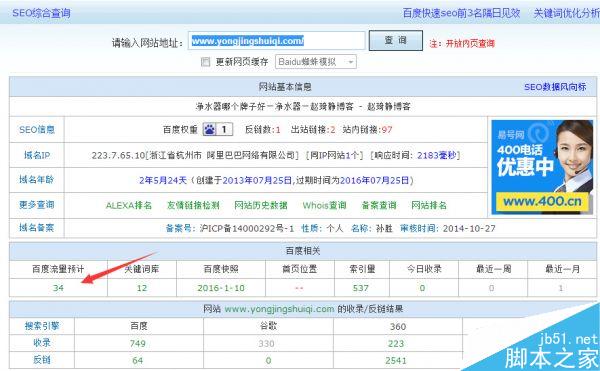Image resolution: width=600 pixels, height=371 pixels.
Task: Open the SEO数据风向标 link
Action: pyautogui.click(x=555, y=87)
